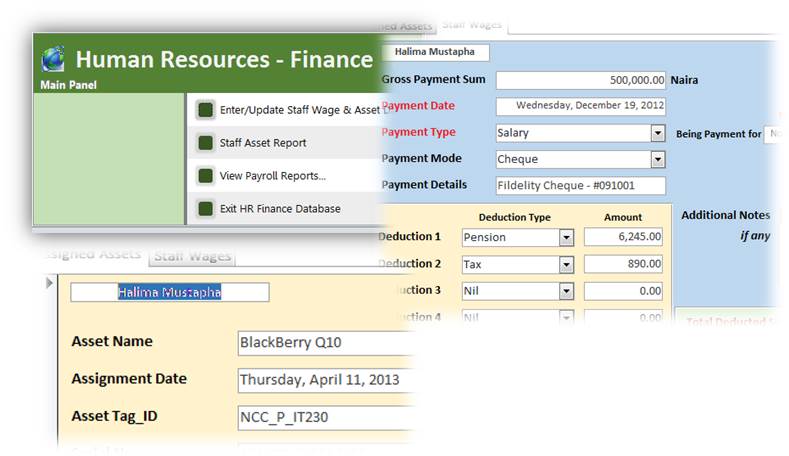Click Deduction 3 amount field 0.00
The width and height of the screenshot is (789, 456).
pos(623,291)
